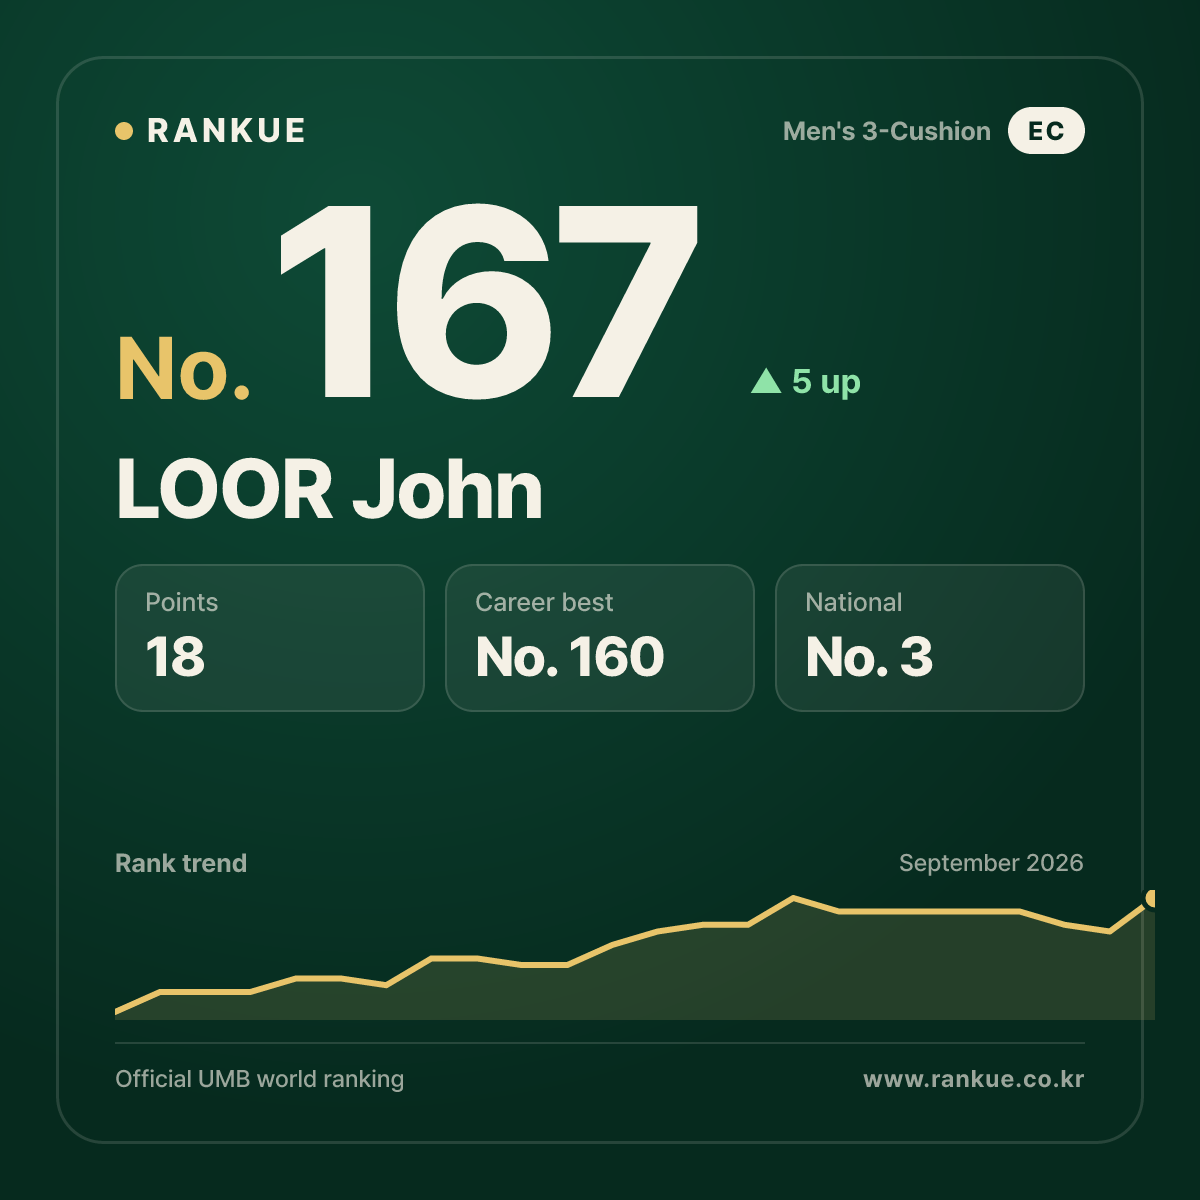Screen dimensions: 1200x1200
Task: Click 'Official UMB world ranking' text
Action: [x=260, y=1079]
